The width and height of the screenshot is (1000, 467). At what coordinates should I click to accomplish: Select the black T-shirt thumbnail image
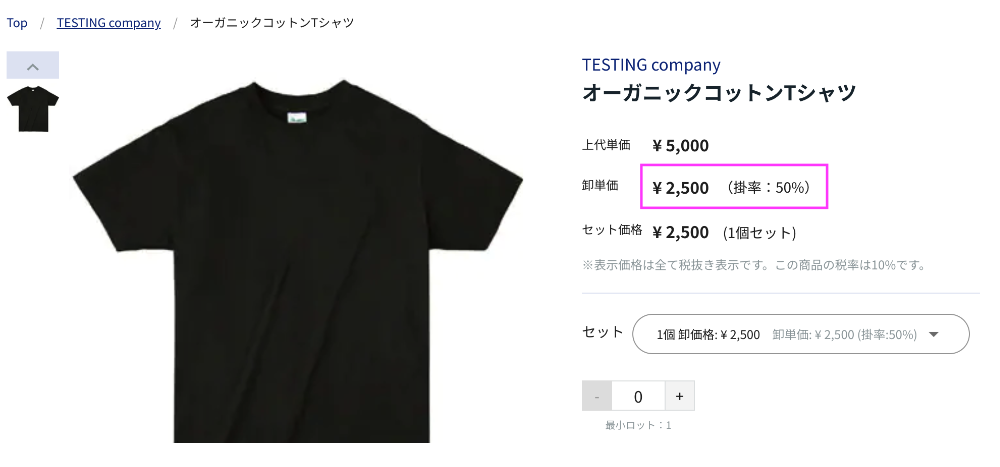(33, 108)
